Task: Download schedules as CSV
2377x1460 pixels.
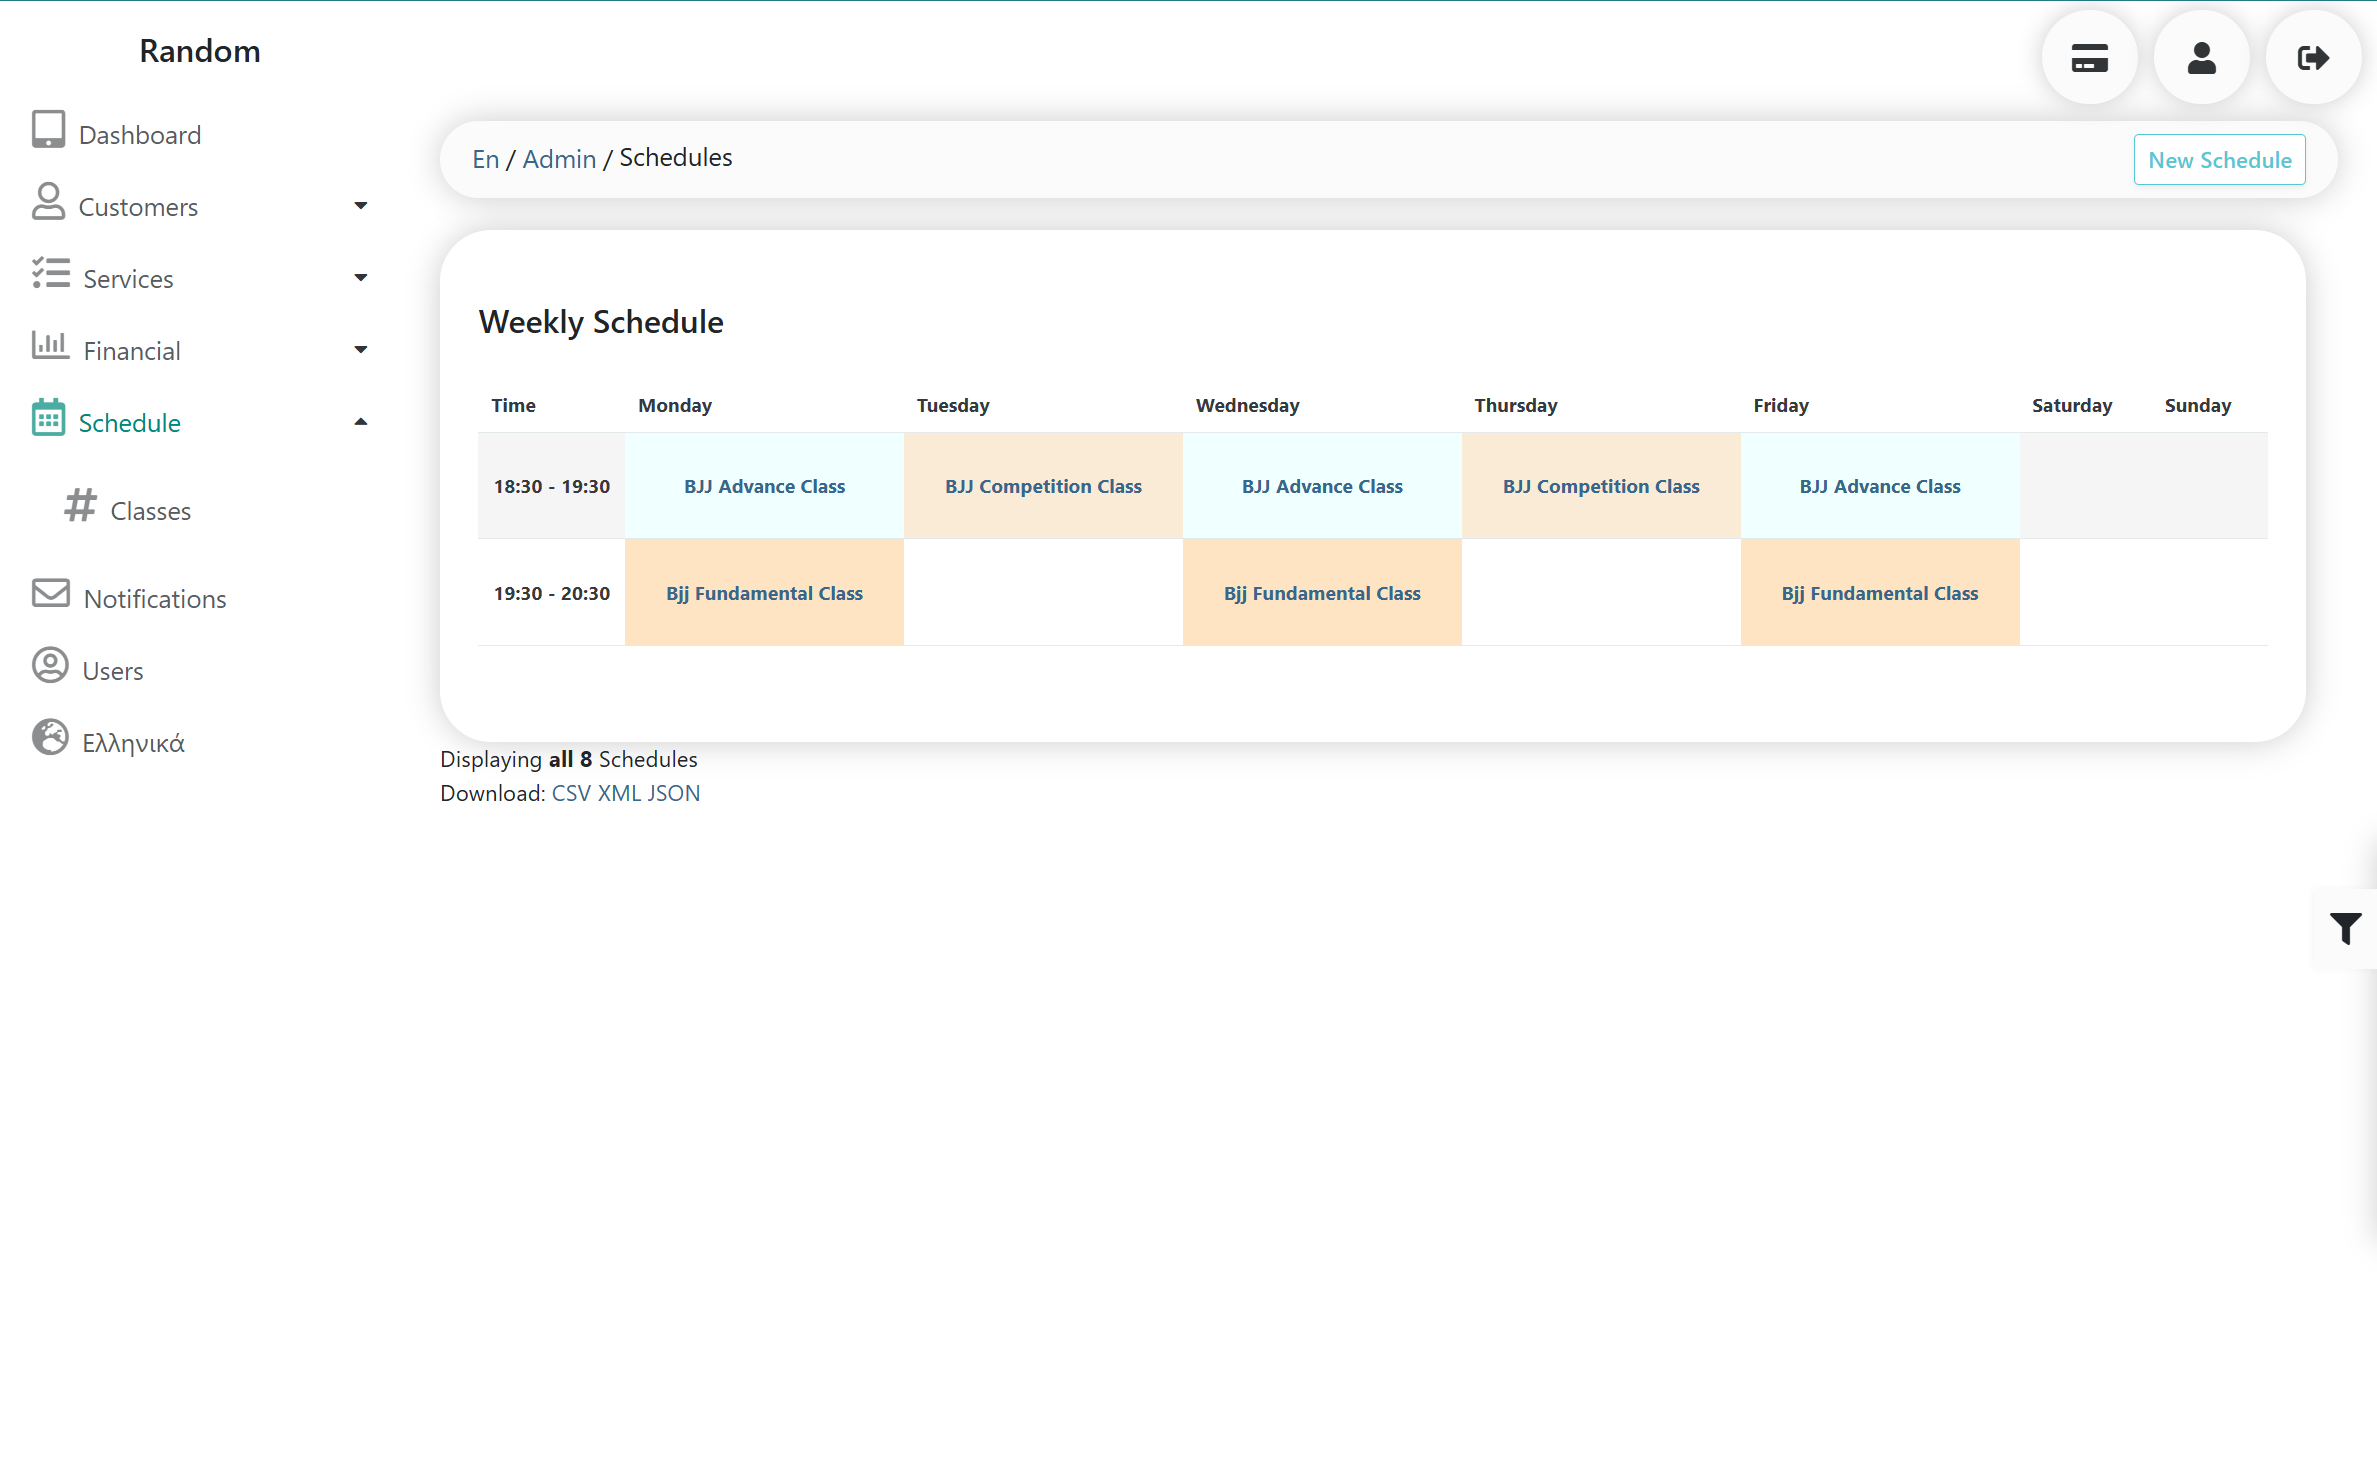Action: [571, 793]
